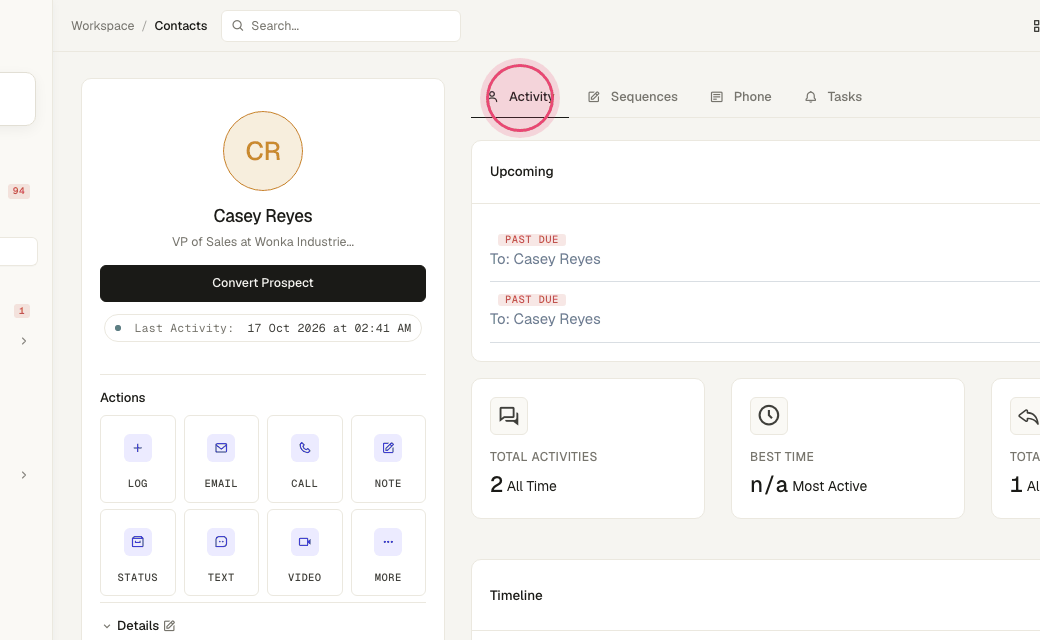Click the Tasks tab bell icon
The image size is (1040, 640).
click(x=811, y=97)
